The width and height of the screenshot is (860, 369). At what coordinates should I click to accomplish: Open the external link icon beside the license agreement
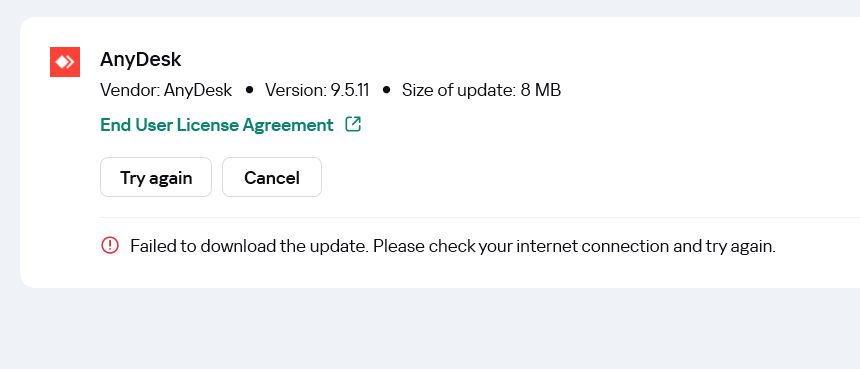353,124
